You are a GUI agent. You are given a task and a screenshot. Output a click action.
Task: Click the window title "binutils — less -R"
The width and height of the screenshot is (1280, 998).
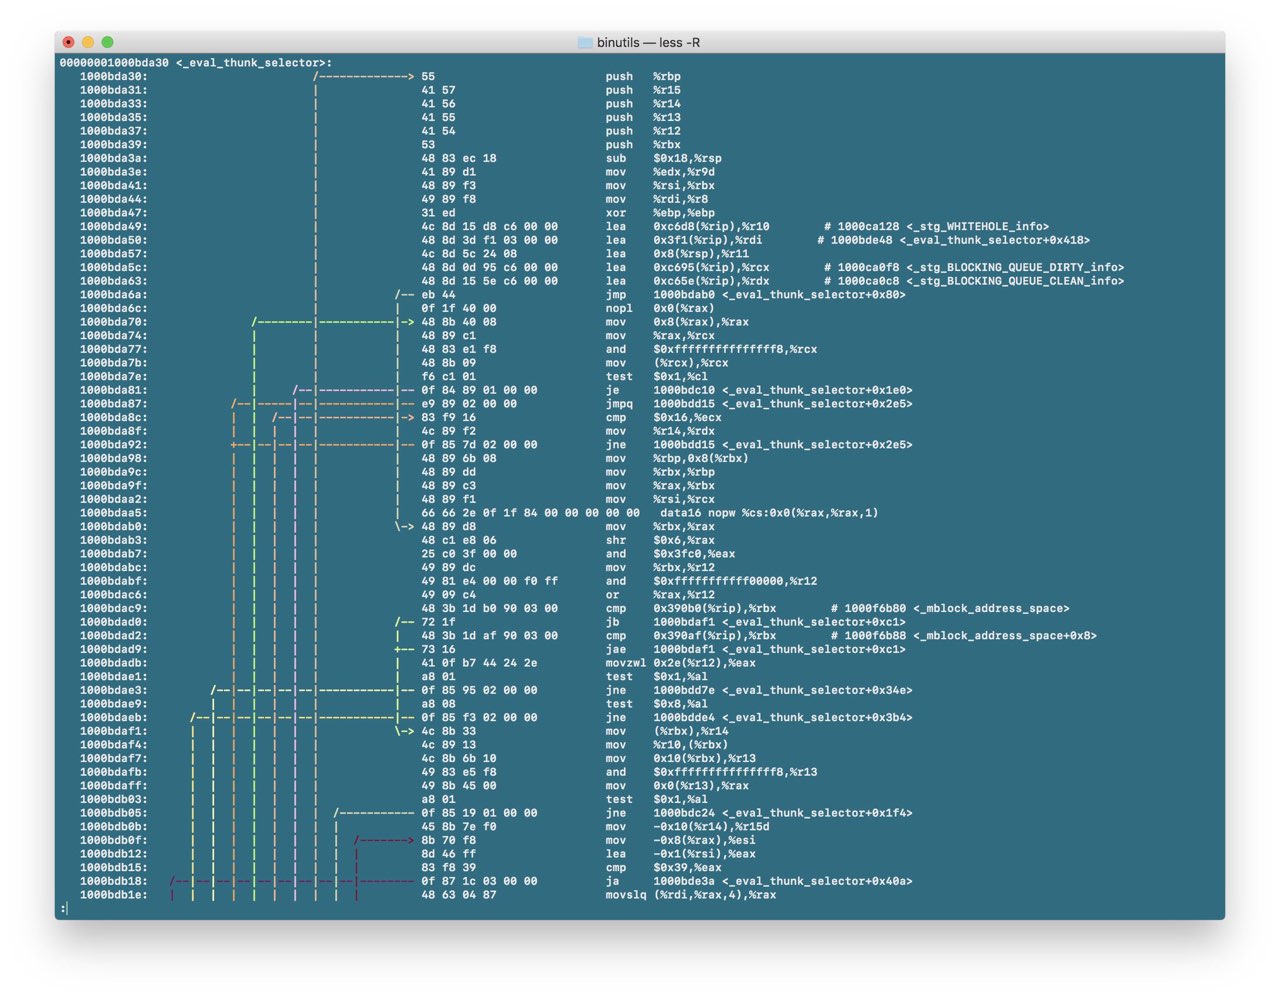(x=648, y=42)
